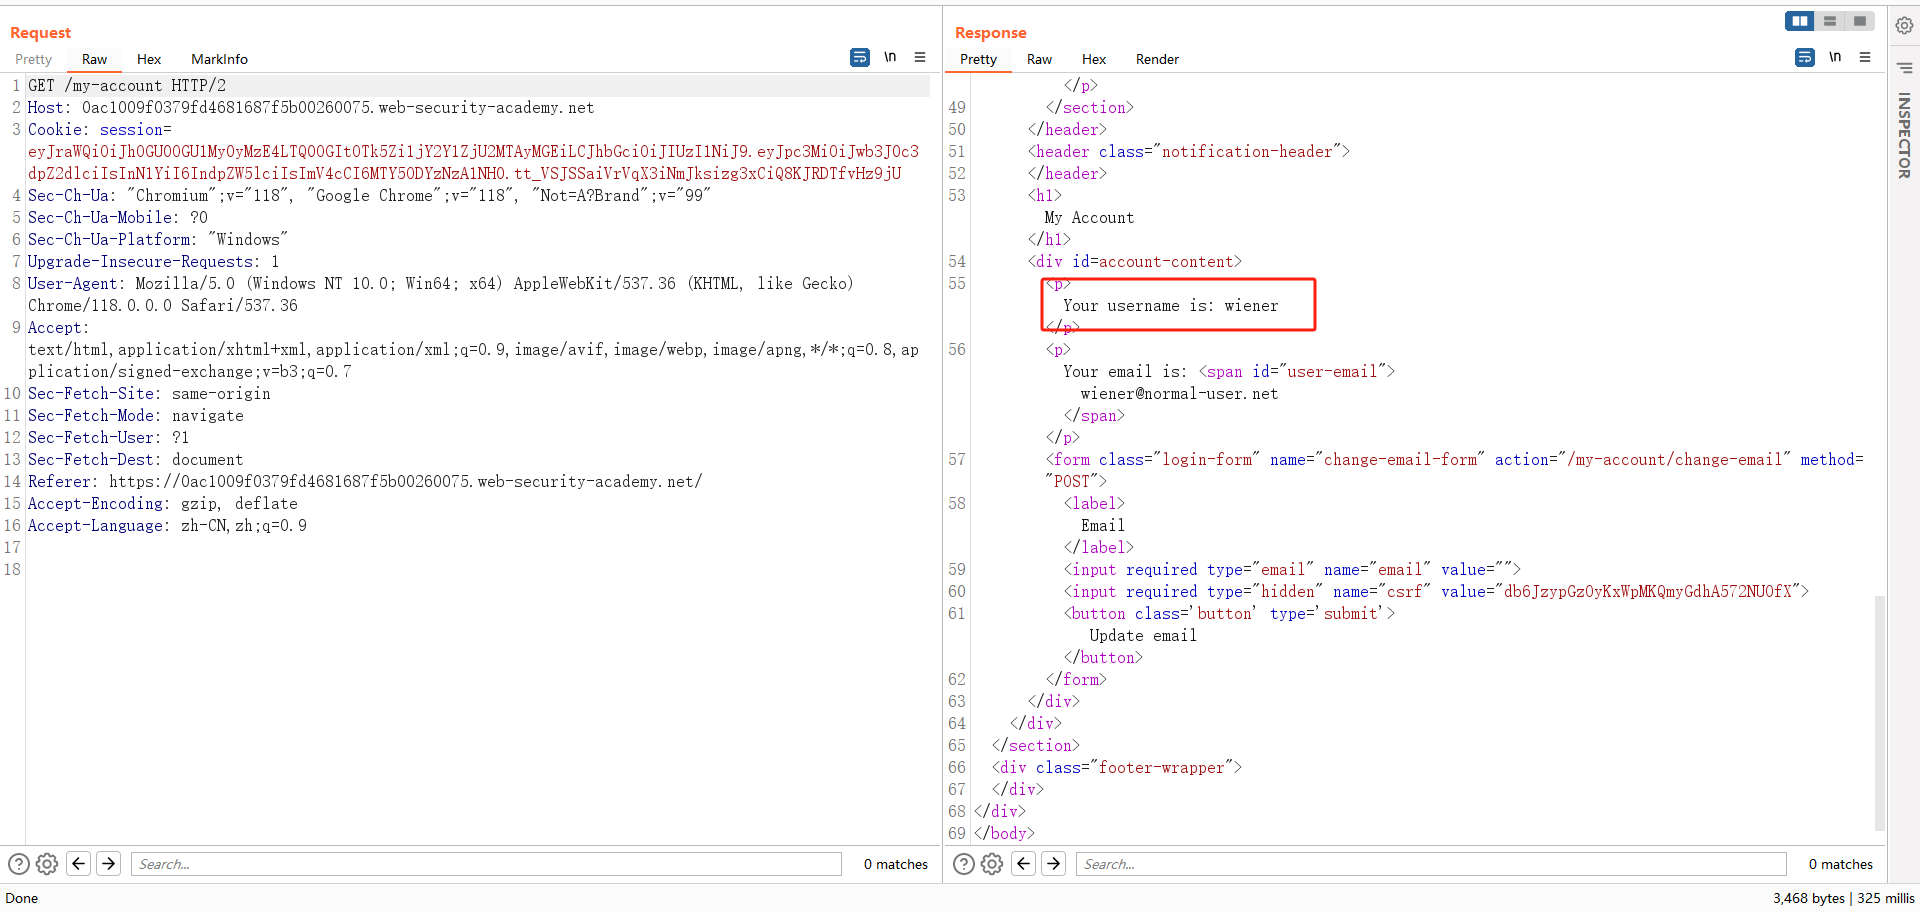Viewport: 1920px width, 912px height.
Task: Click the Response panel vertical scrollbar
Action: pyautogui.click(x=1880, y=712)
